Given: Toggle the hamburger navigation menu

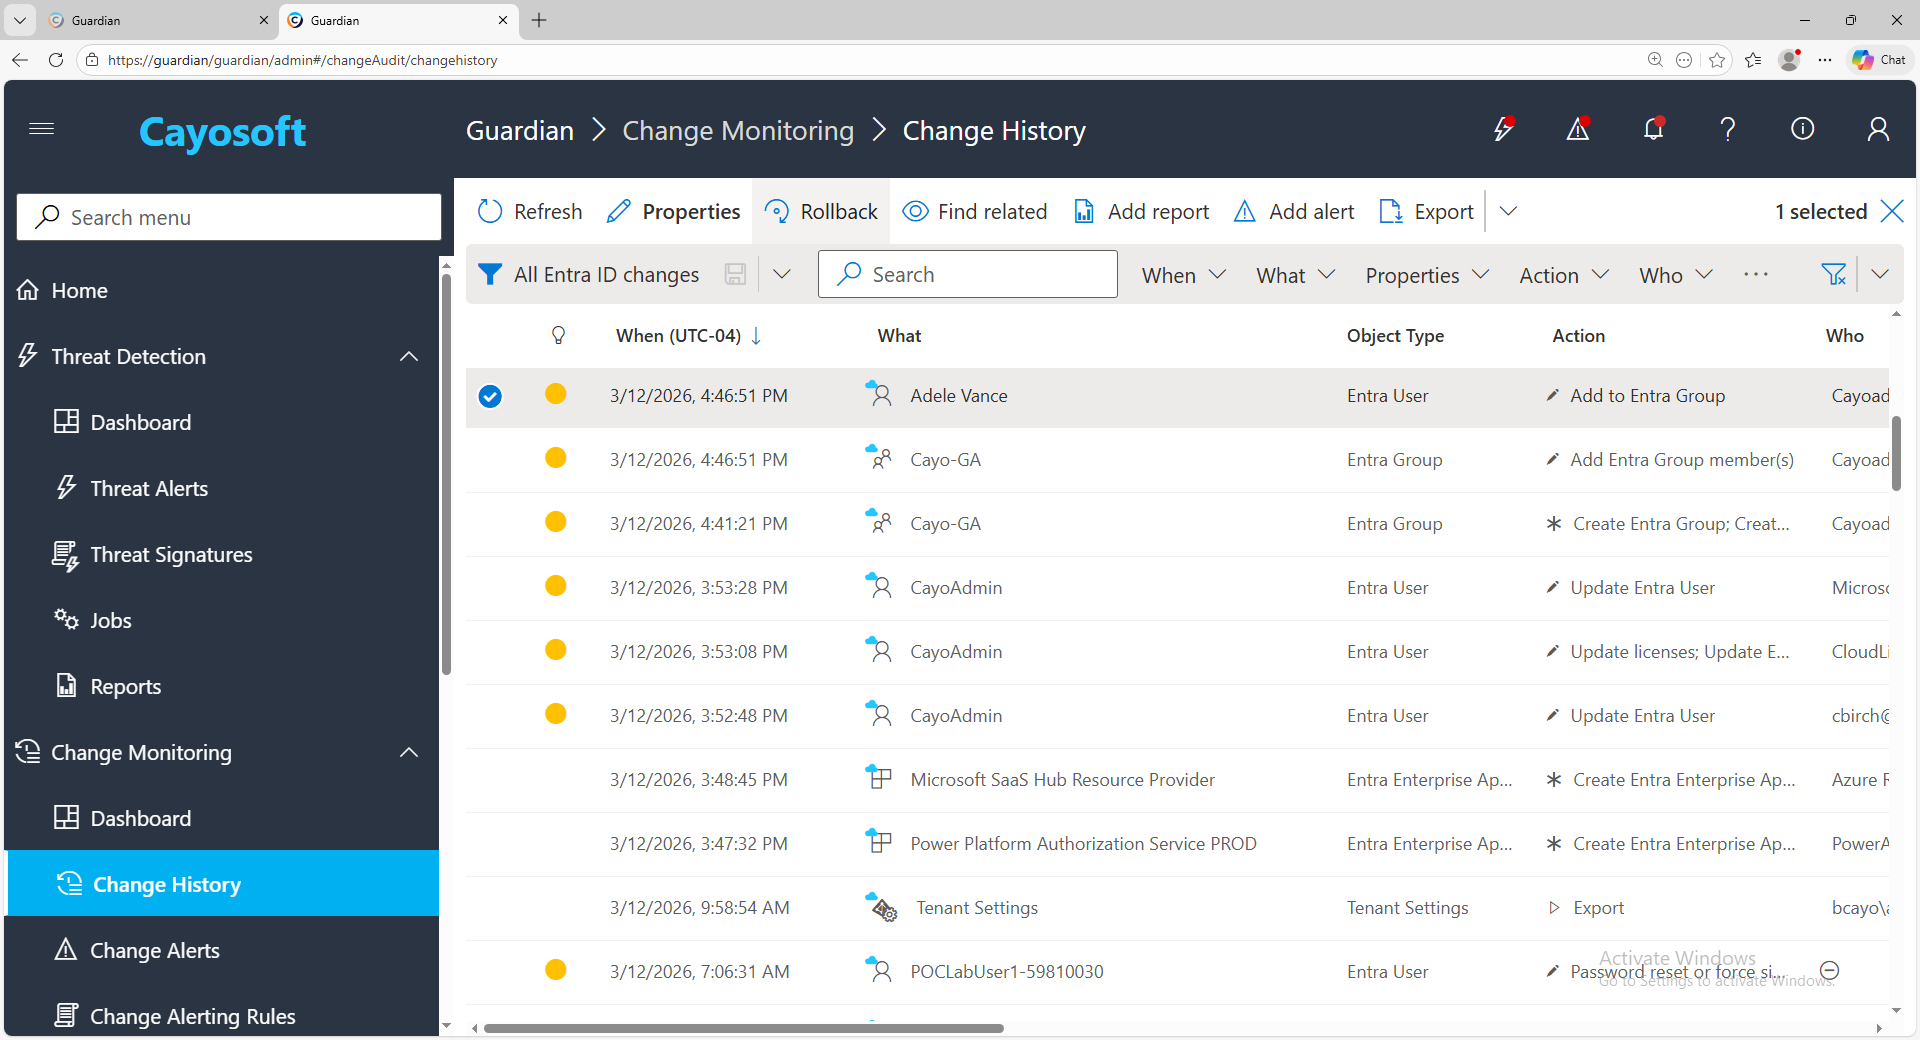Looking at the screenshot, I should 42,129.
